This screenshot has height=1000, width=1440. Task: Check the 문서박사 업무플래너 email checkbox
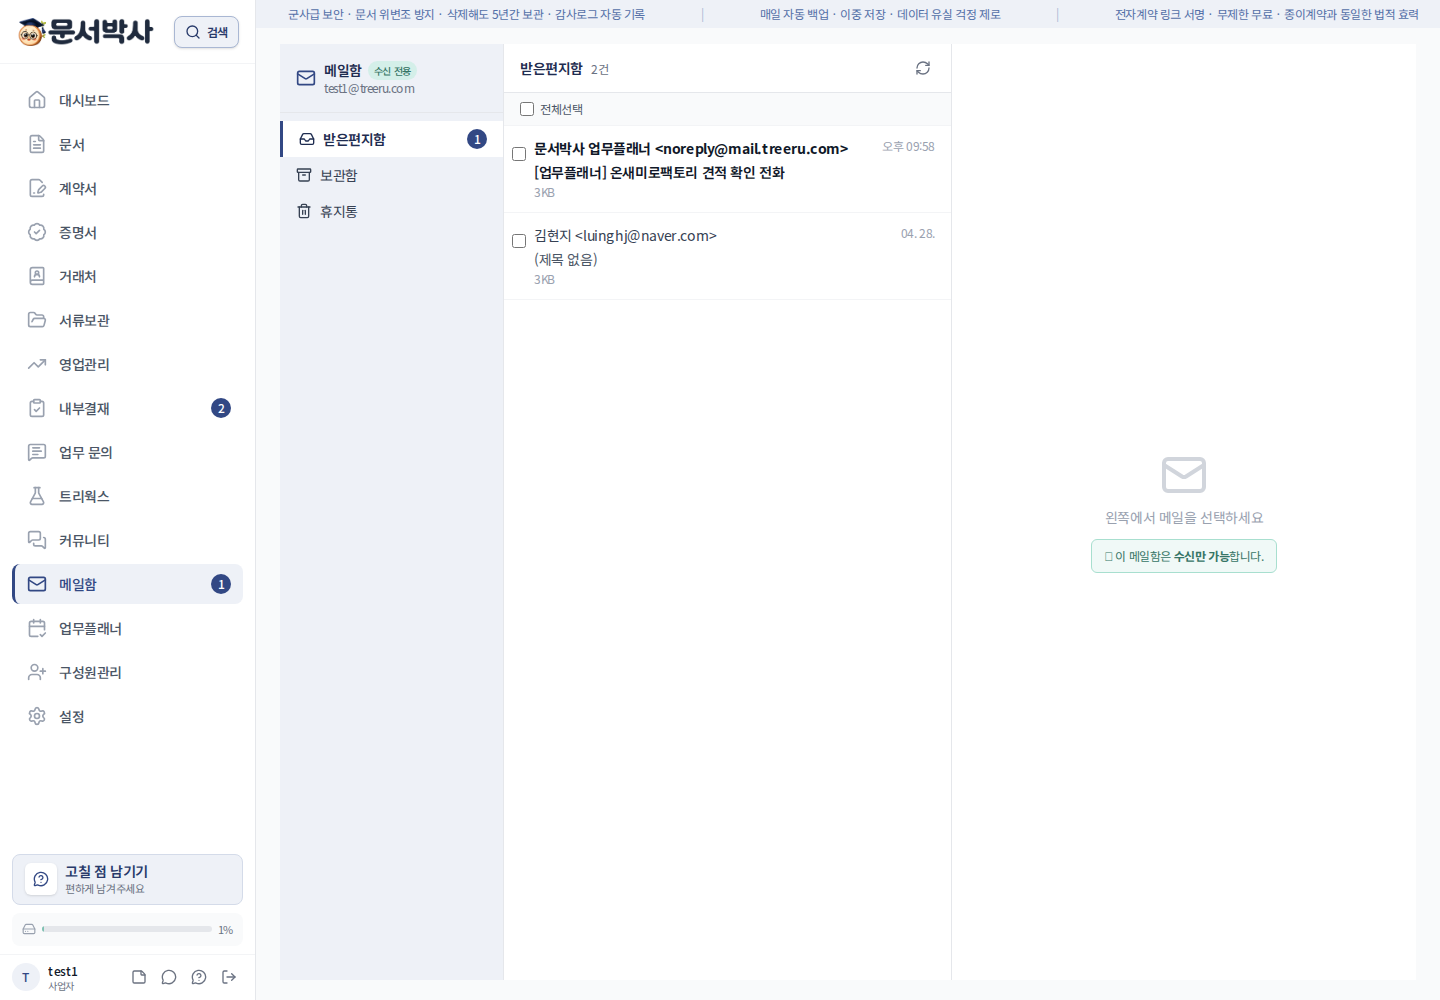[x=519, y=154]
